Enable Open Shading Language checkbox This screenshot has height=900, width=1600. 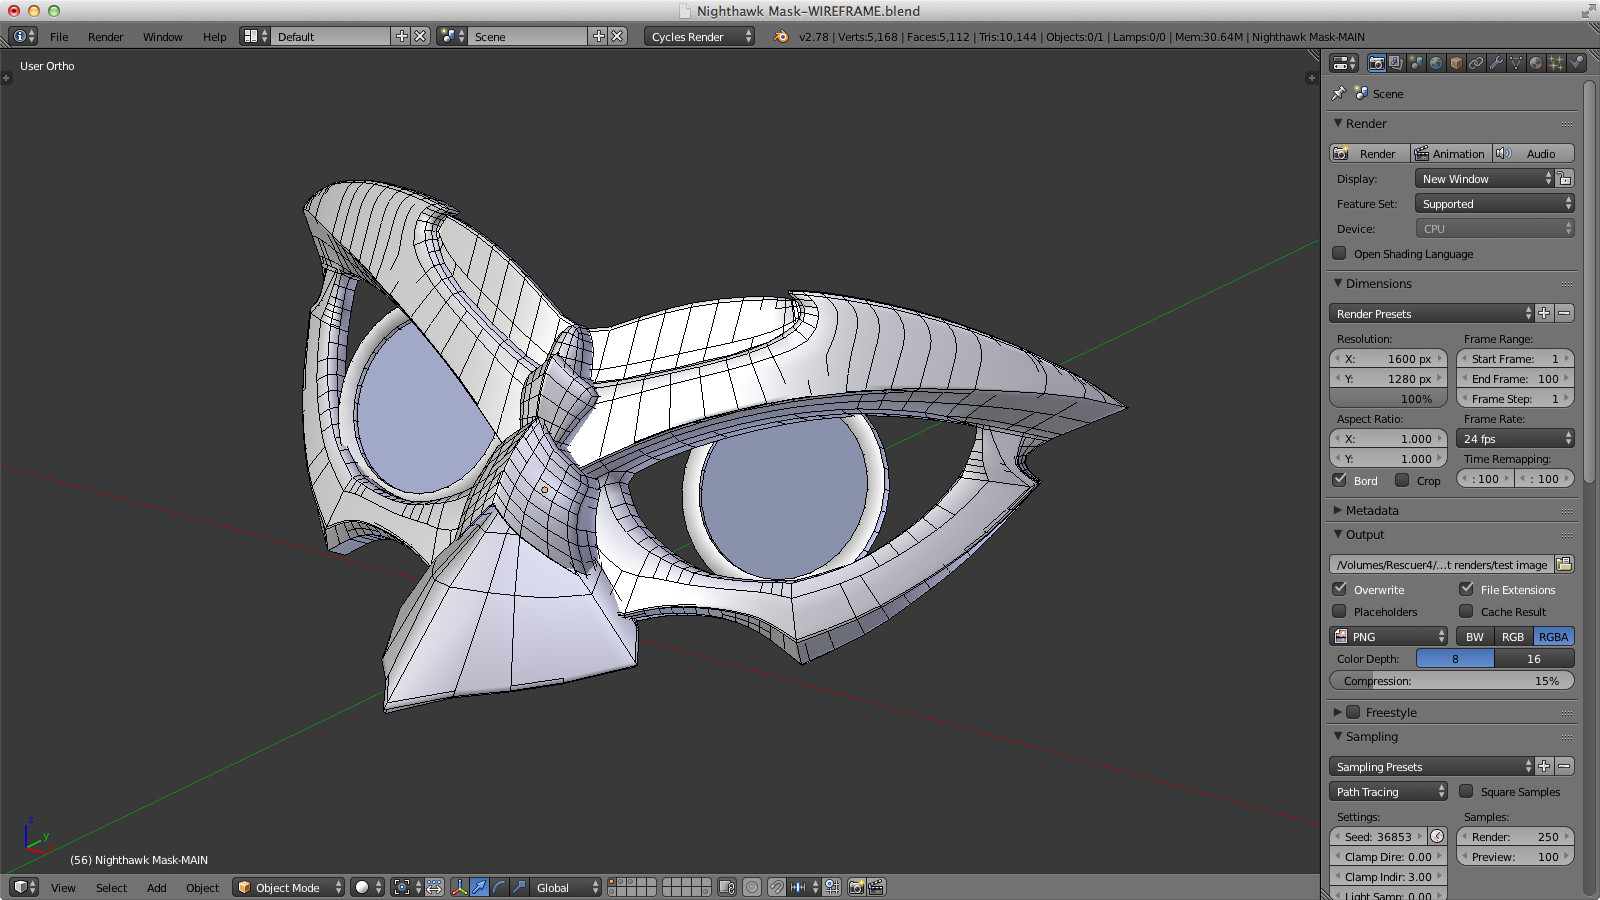click(x=1340, y=253)
